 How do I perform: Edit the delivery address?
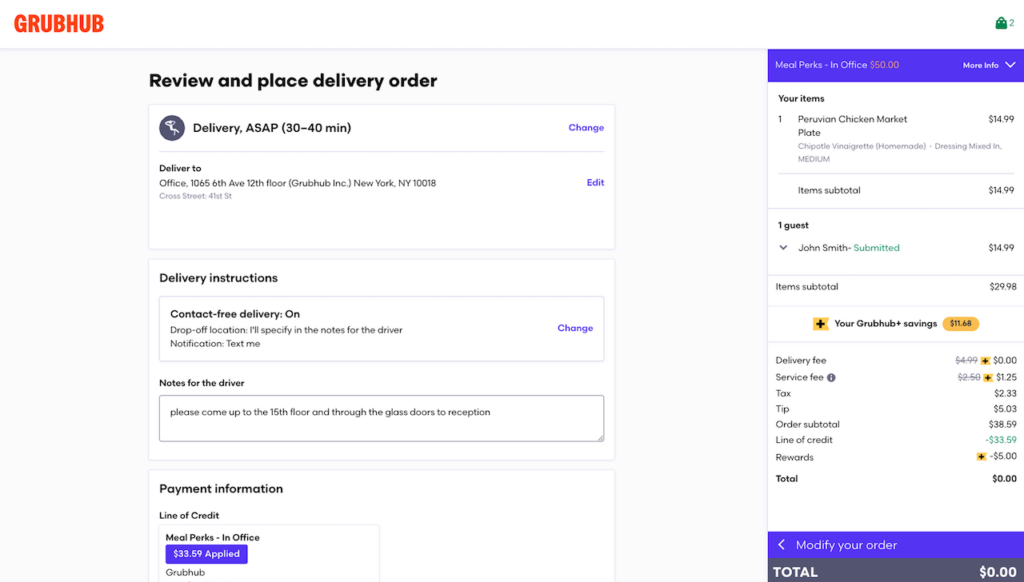pyautogui.click(x=595, y=183)
